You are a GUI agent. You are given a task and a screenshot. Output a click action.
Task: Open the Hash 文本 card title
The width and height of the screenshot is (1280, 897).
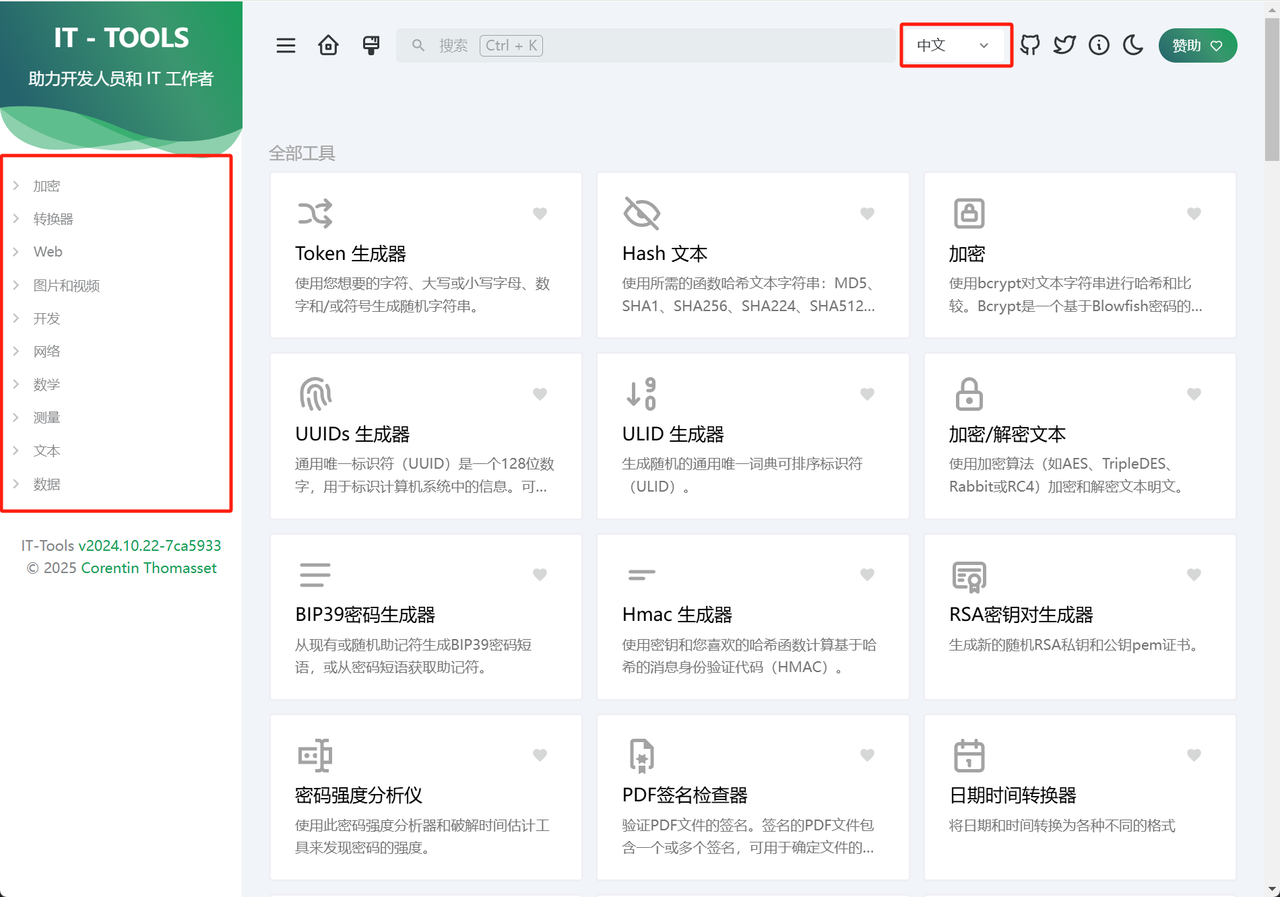pyautogui.click(x=665, y=254)
